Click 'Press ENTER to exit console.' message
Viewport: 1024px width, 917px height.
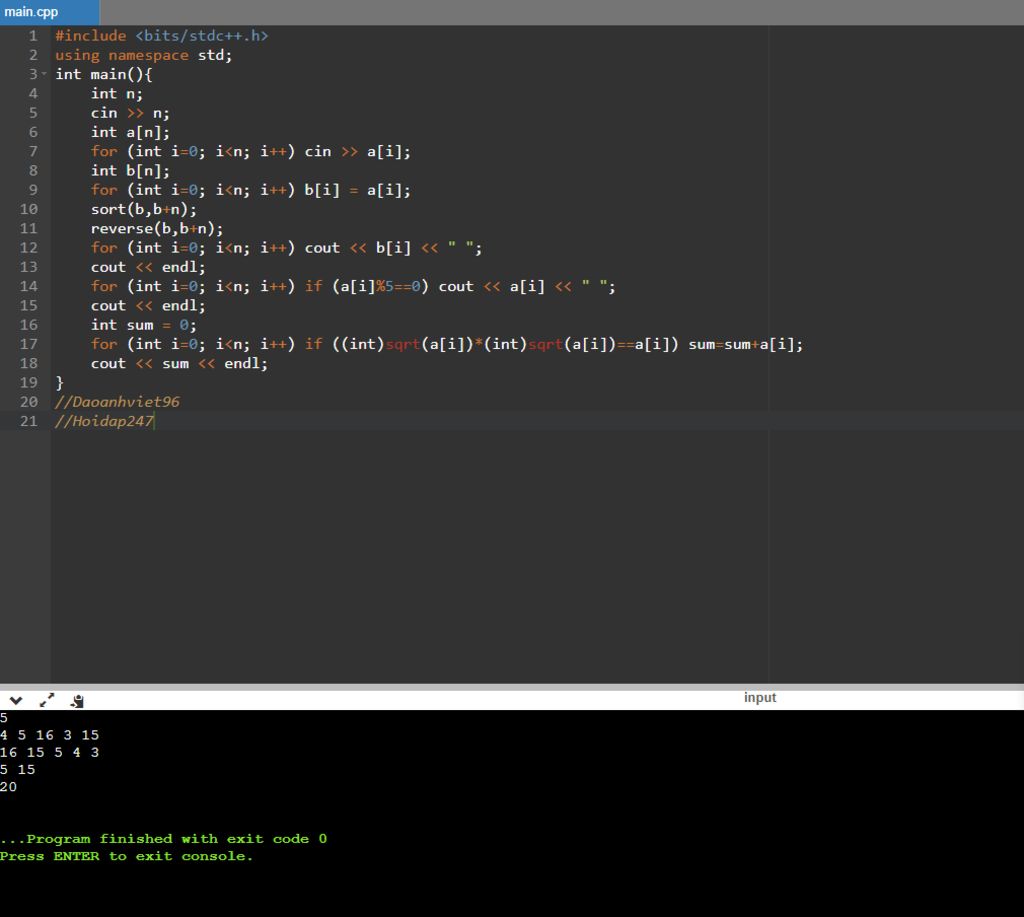tap(126, 856)
